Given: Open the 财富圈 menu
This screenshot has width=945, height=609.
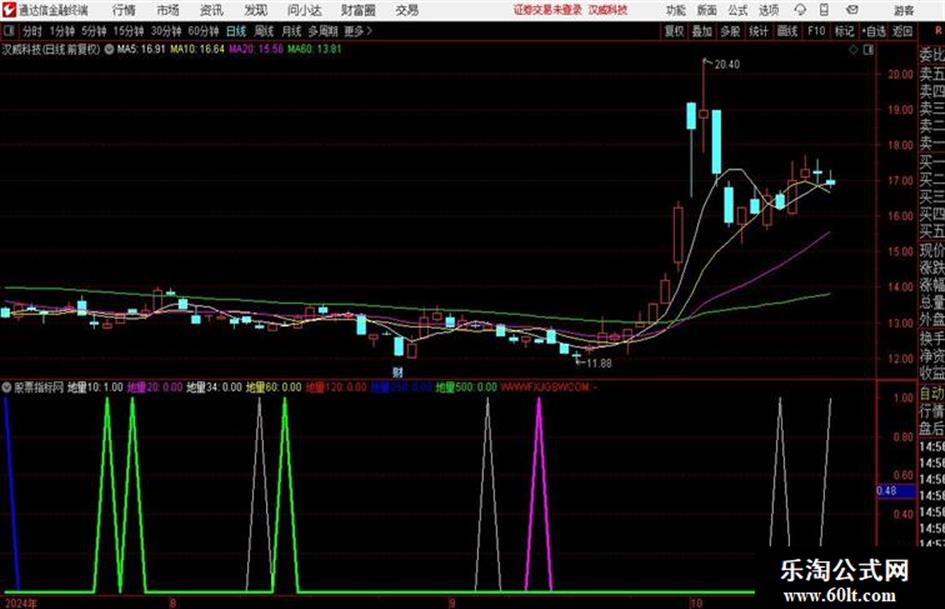Looking at the screenshot, I should pos(358,10).
